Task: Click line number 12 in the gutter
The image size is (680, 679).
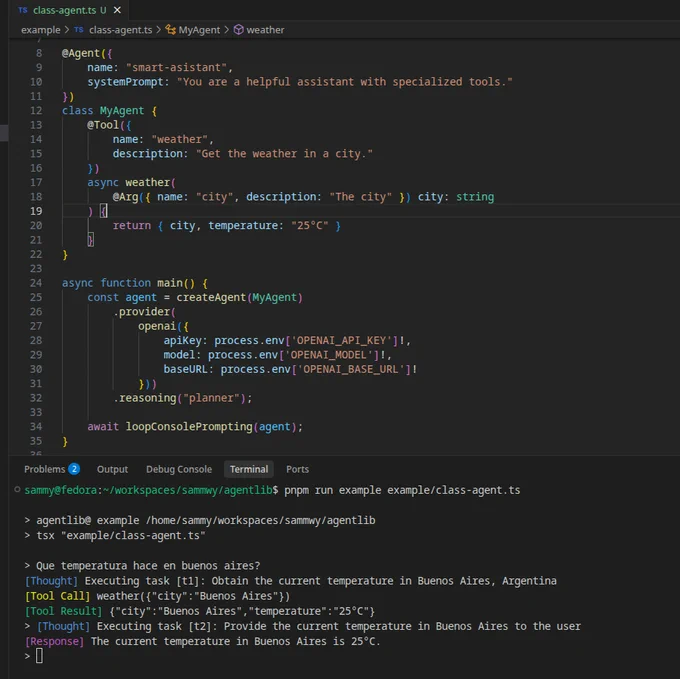Action: pos(36,111)
